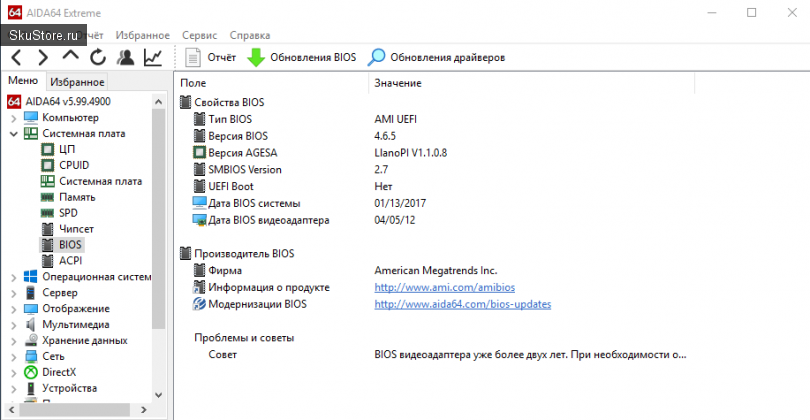
Task: Switch to the Меню tab
Action: coord(23,81)
